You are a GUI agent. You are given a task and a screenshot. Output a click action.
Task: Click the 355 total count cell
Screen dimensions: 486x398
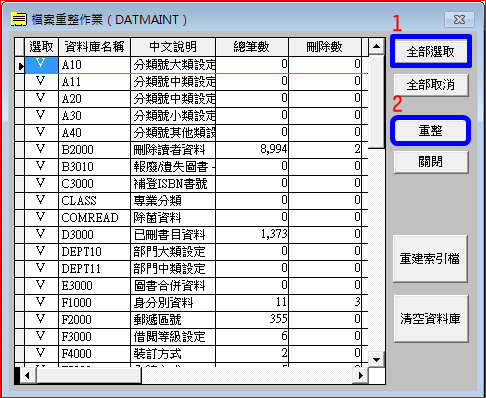[252, 320]
